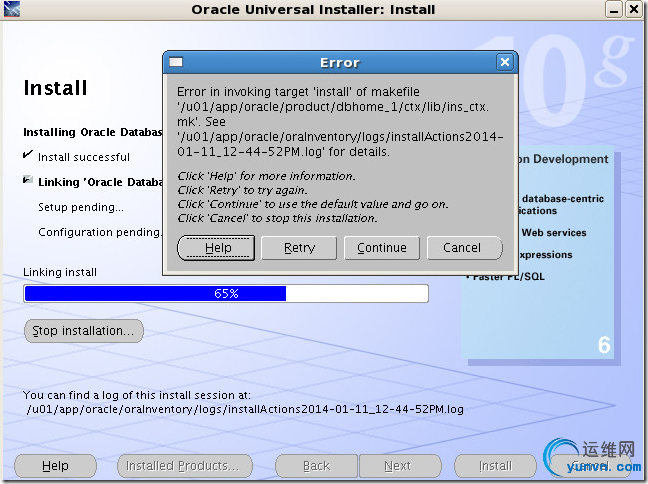Click the Error dialog title bar
The image size is (648, 484).
(x=340, y=62)
